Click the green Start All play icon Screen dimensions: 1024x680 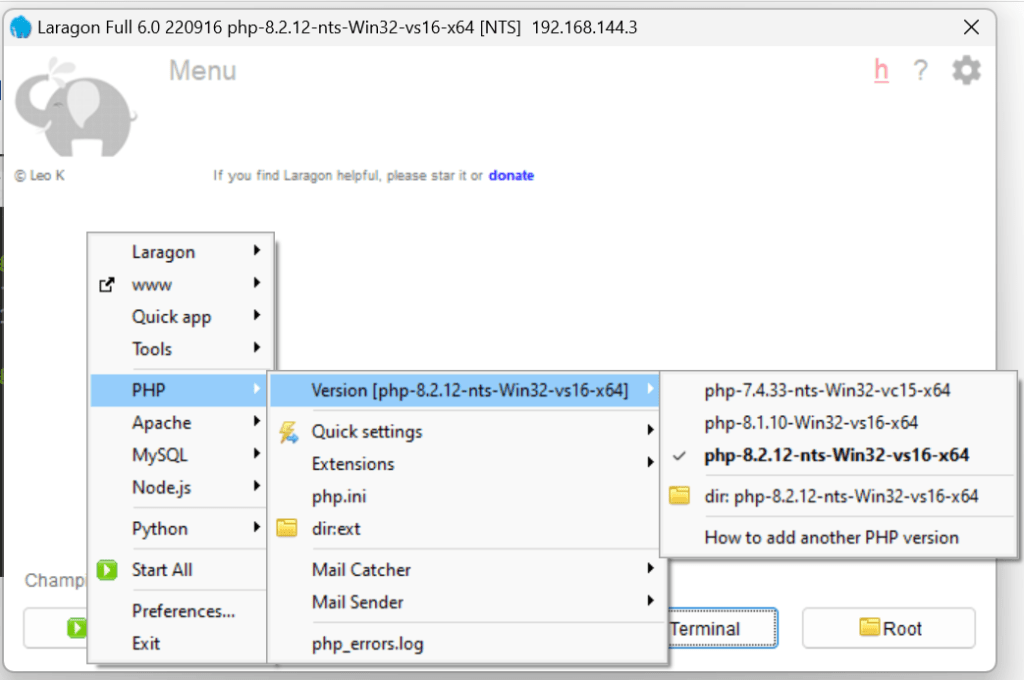(107, 570)
